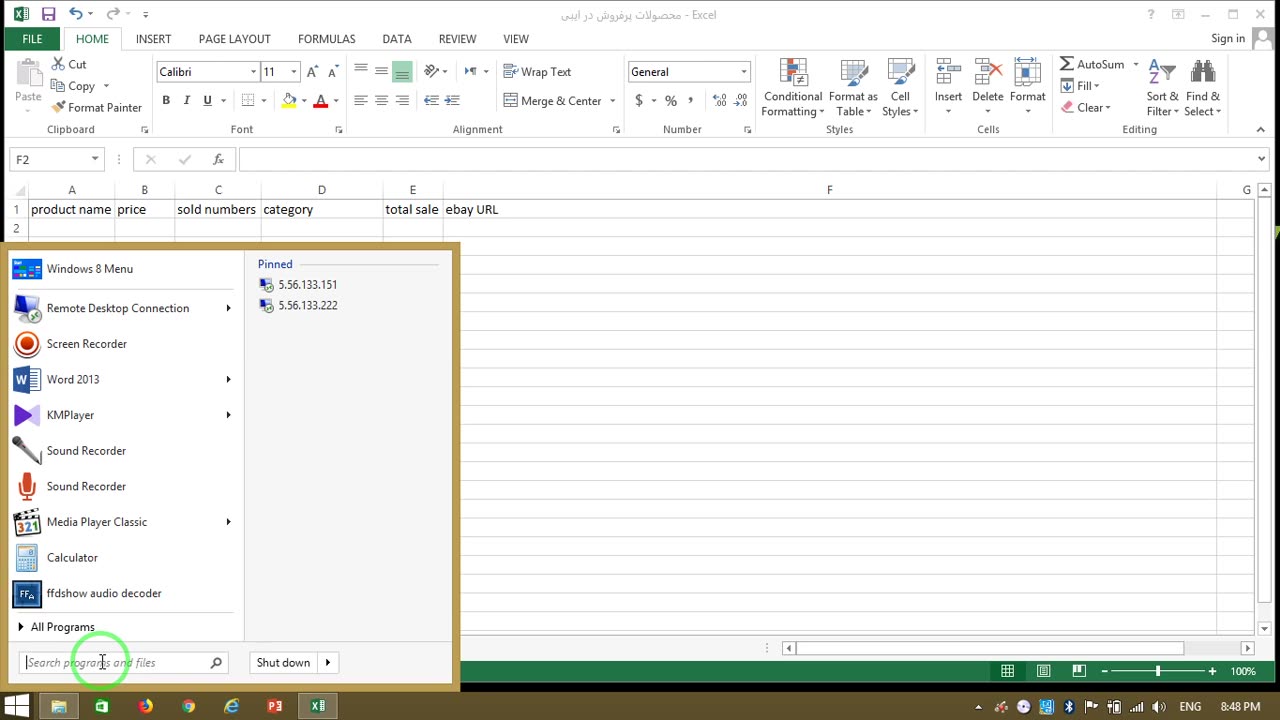Increase the cell indent

452,100
